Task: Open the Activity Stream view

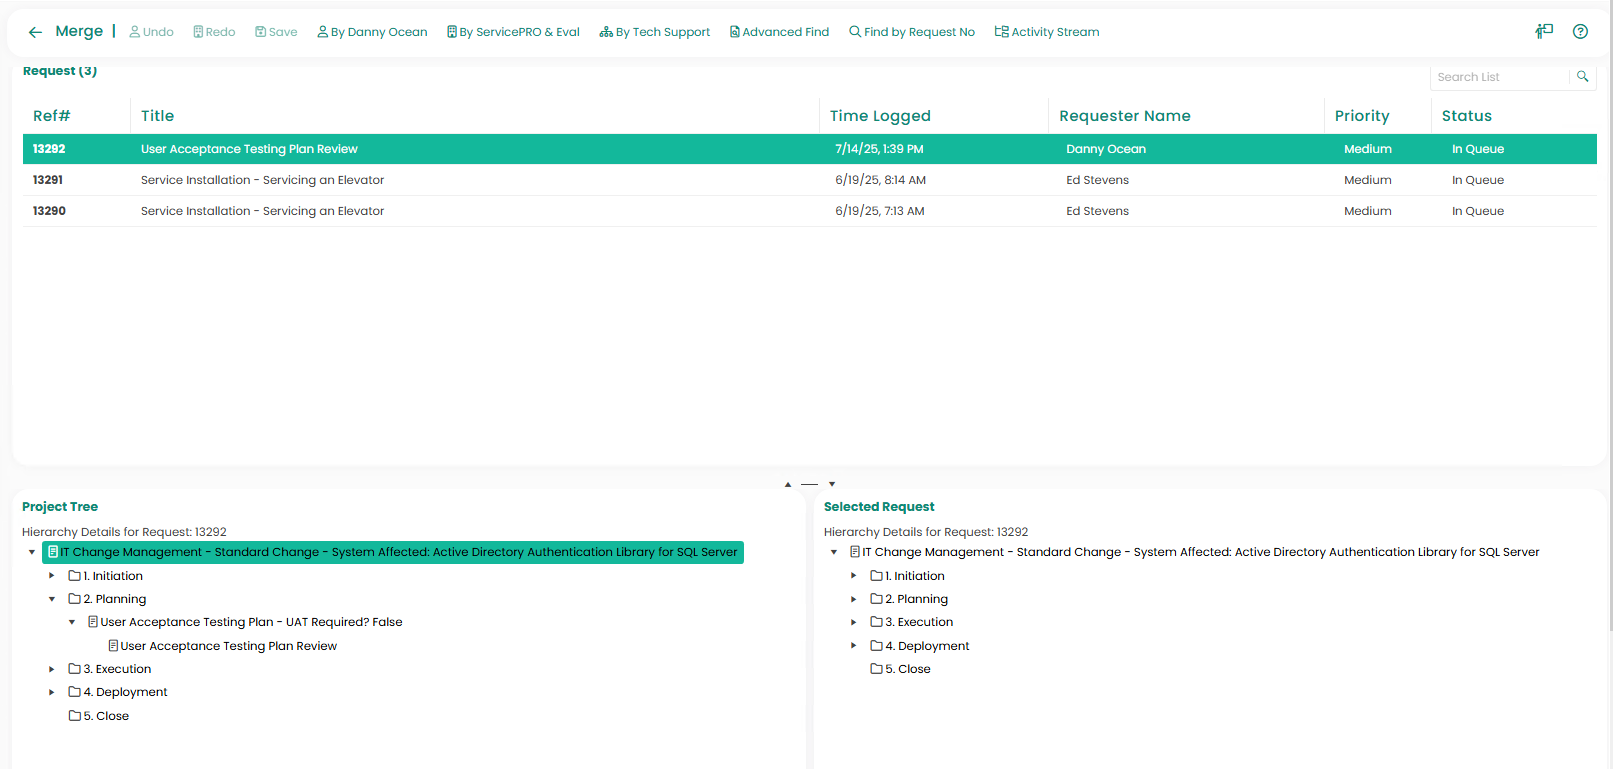Action: tap(1046, 32)
